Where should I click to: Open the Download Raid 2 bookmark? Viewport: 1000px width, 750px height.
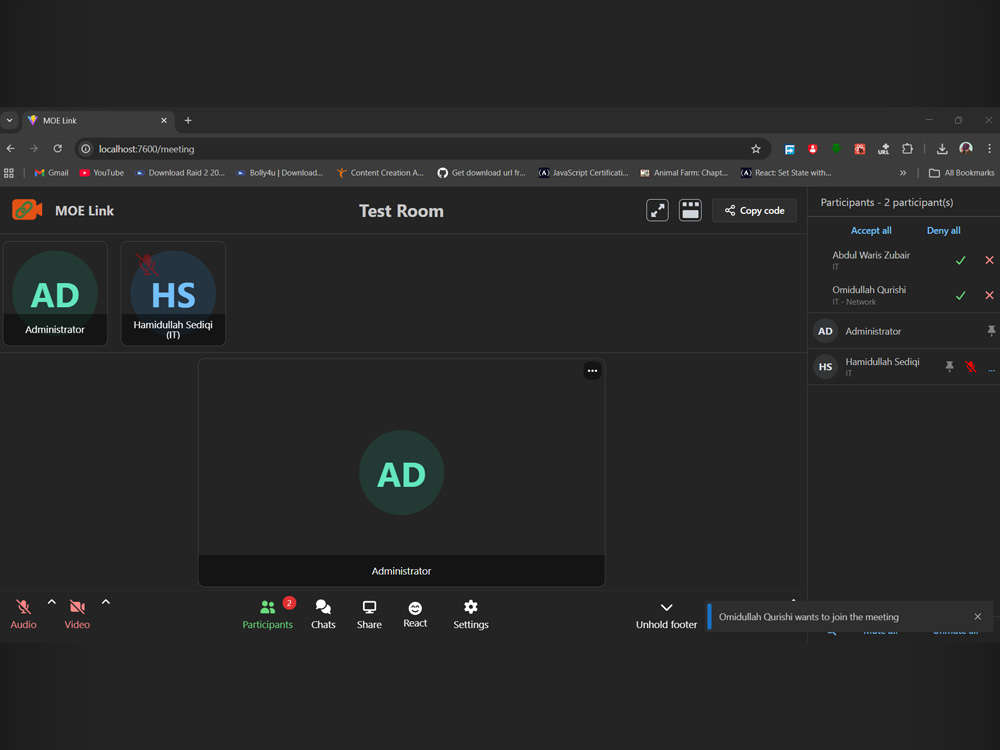click(180, 173)
